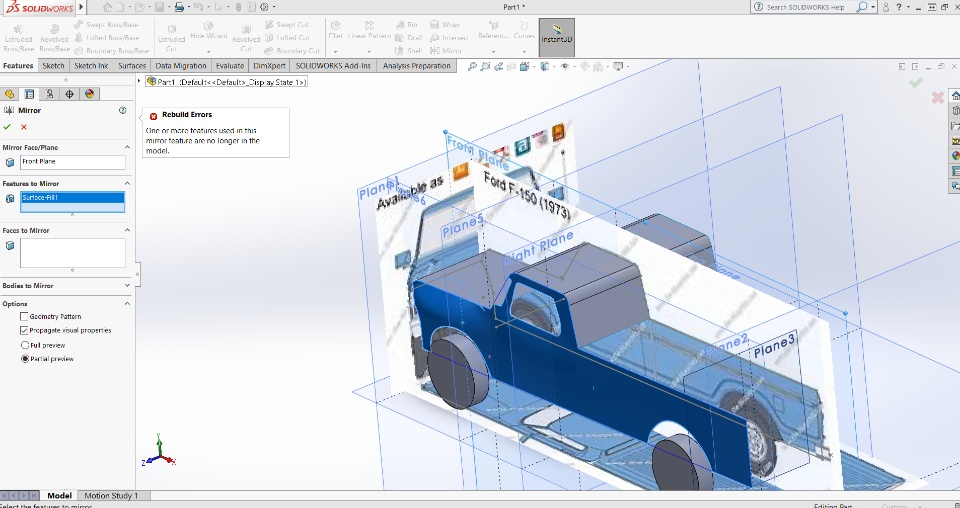Expand the Part1 flyout tree arrow

click(139, 81)
